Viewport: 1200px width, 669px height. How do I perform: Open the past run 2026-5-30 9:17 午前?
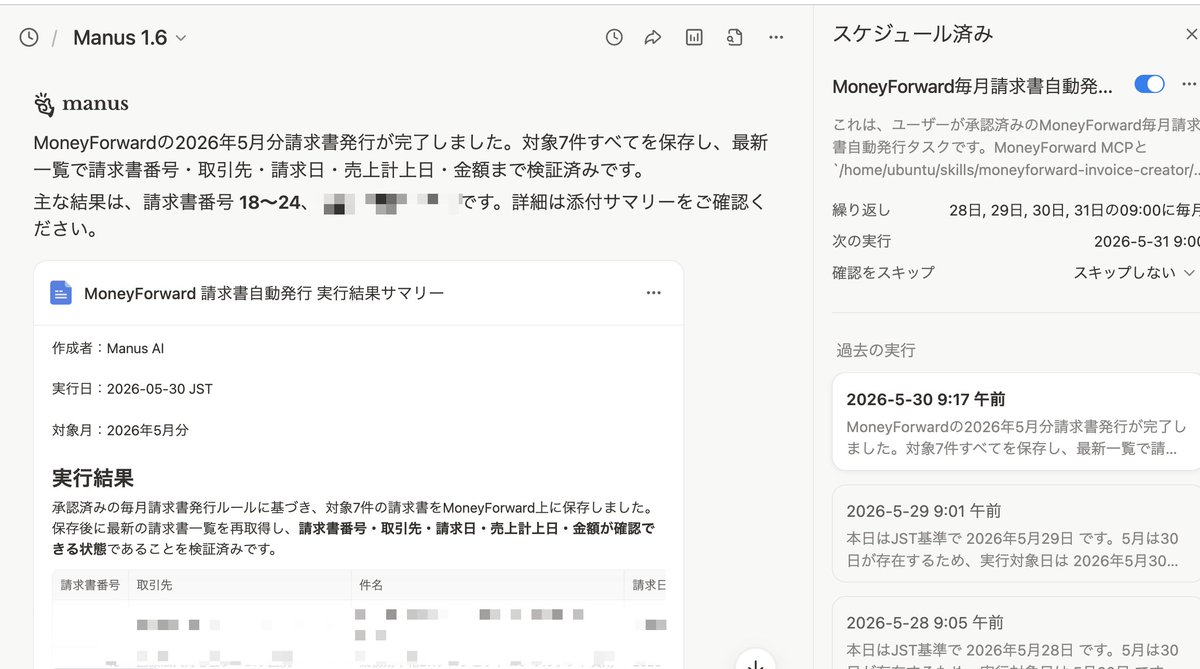pos(1015,422)
